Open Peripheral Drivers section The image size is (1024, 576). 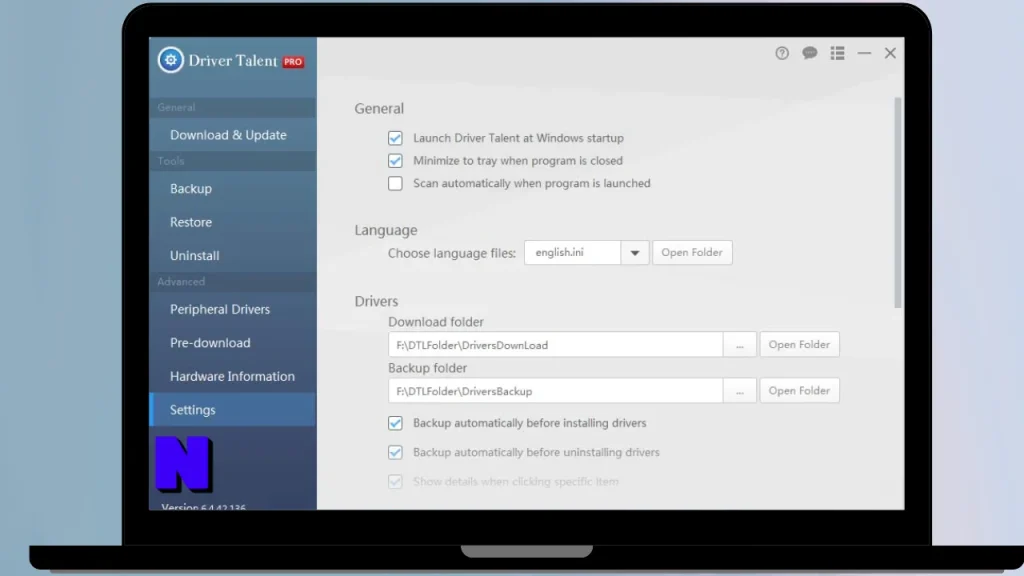pyautogui.click(x=232, y=309)
